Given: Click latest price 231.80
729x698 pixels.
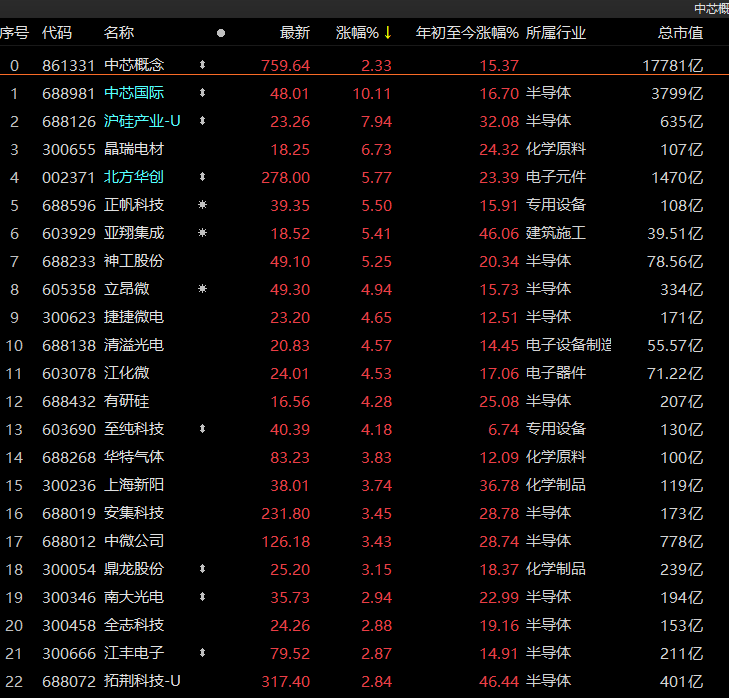Looking at the screenshot, I should pos(285,513).
